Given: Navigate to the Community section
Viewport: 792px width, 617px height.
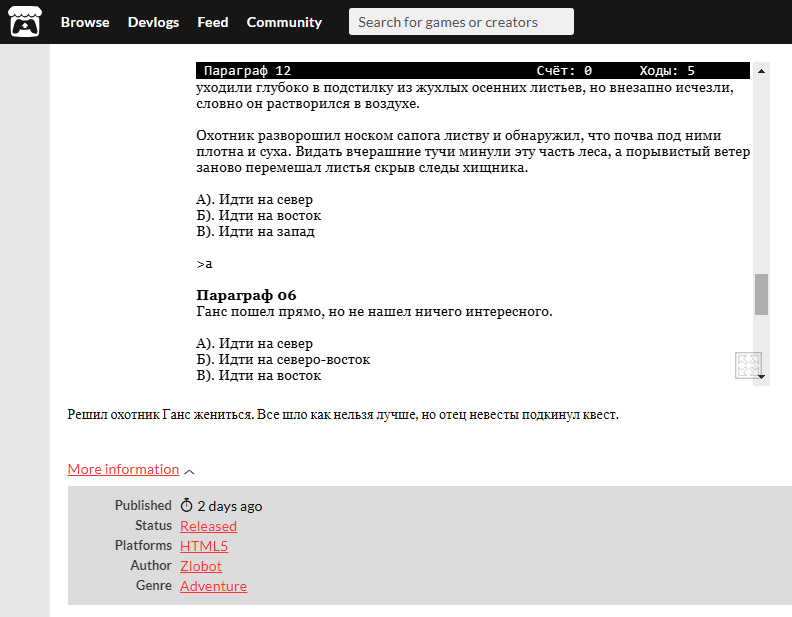Looking at the screenshot, I should tap(284, 22).
